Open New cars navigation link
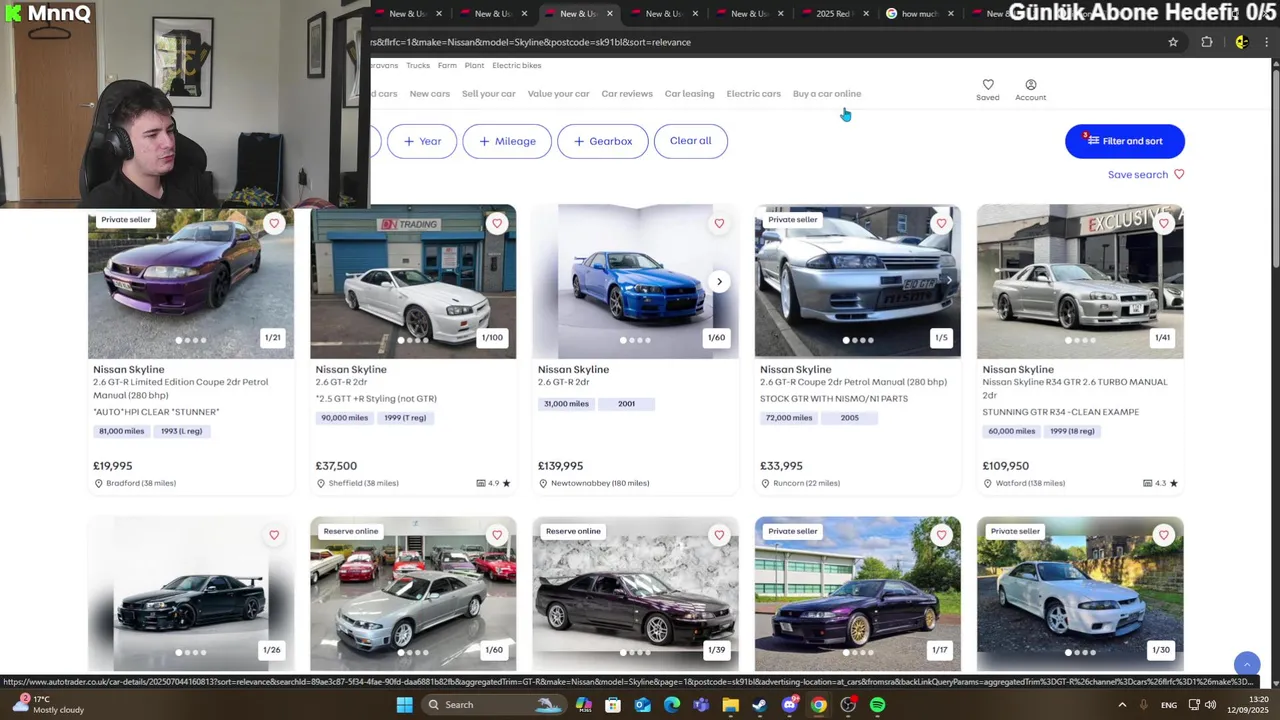Viewport: 1280px width, 720px height. (429, 93)
